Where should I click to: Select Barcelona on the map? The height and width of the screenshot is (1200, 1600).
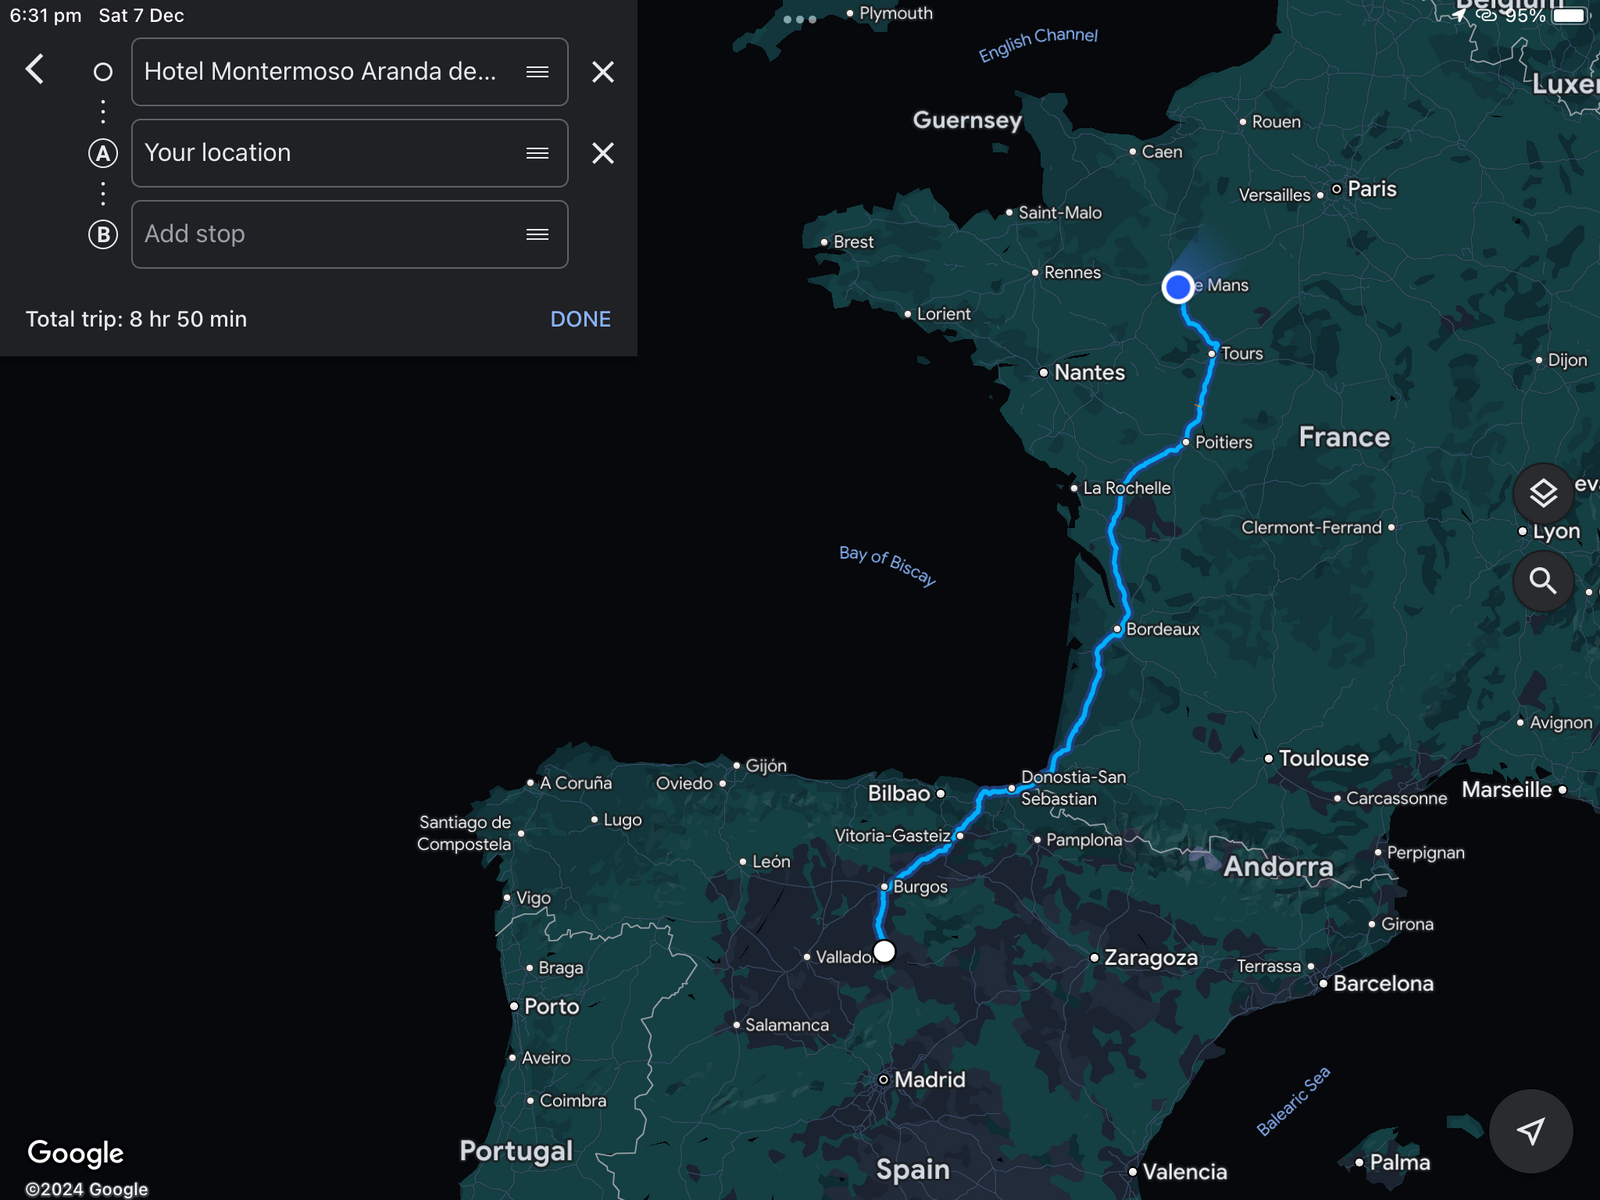click(1383, 983)
